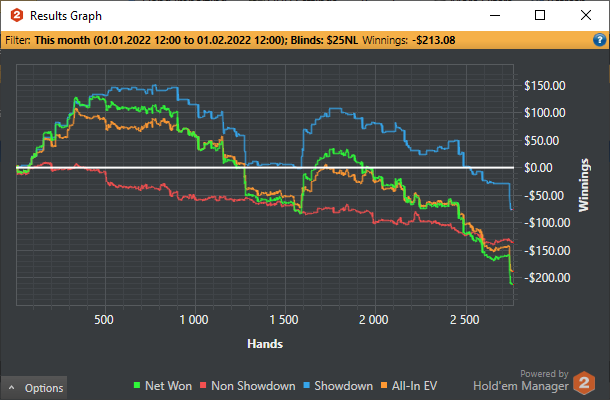Image resolution: width=610 pixels, height=400 pixels.
Task: Click the 2 500 hands axis label
Action: click(465, 320)
